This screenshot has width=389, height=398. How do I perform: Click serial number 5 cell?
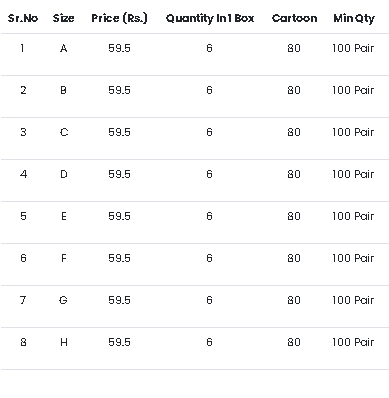(23, 216)
